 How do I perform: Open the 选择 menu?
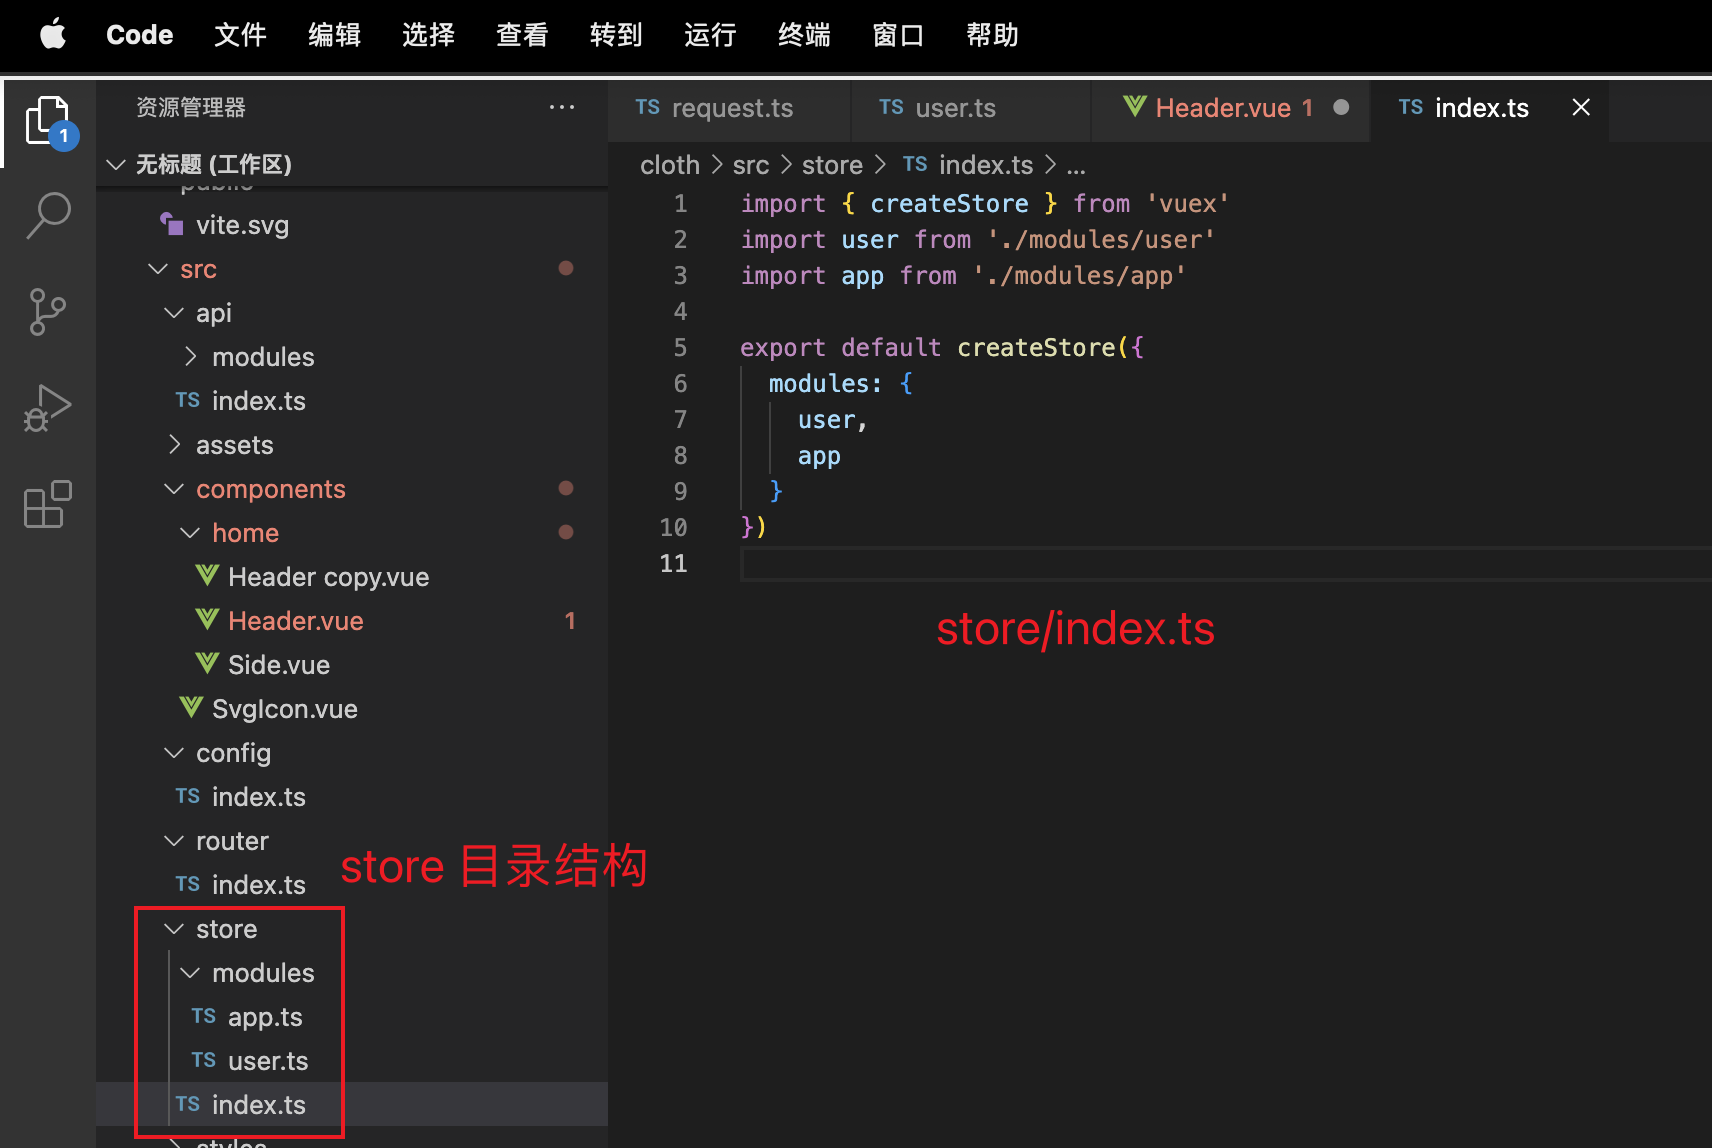click(428, 35)
